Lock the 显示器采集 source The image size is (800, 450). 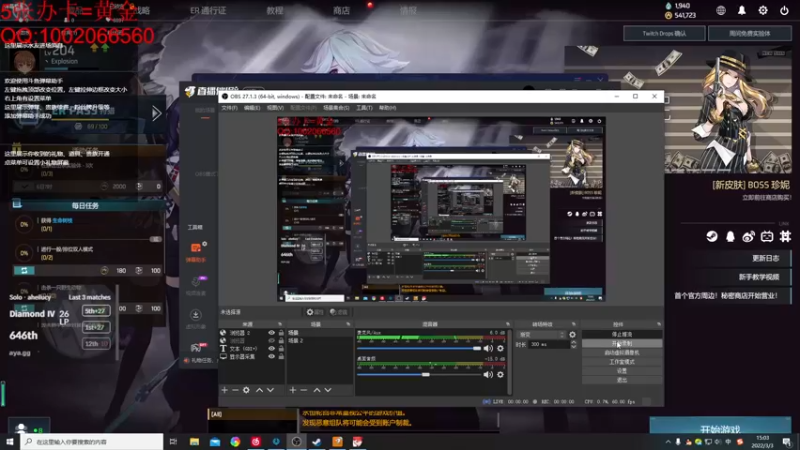(x=281, y=357)
